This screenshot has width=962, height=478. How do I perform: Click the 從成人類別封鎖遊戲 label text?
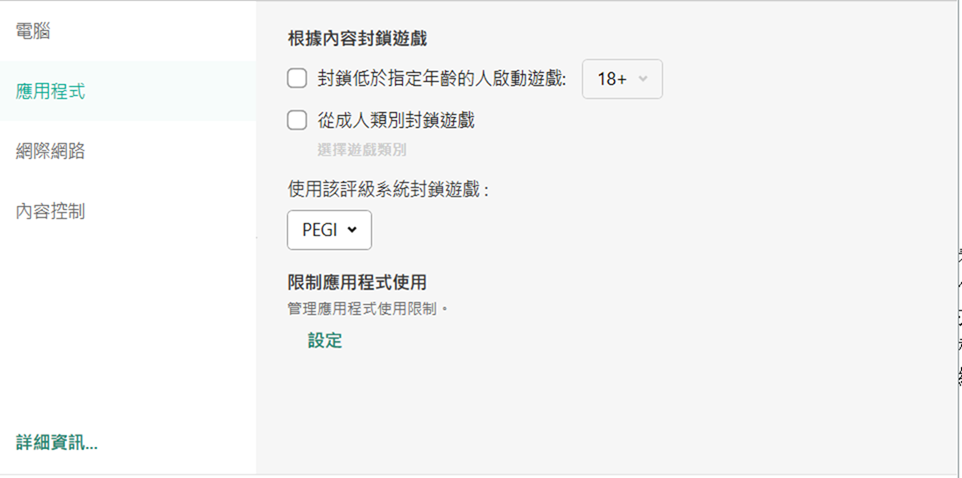point(396,120)
